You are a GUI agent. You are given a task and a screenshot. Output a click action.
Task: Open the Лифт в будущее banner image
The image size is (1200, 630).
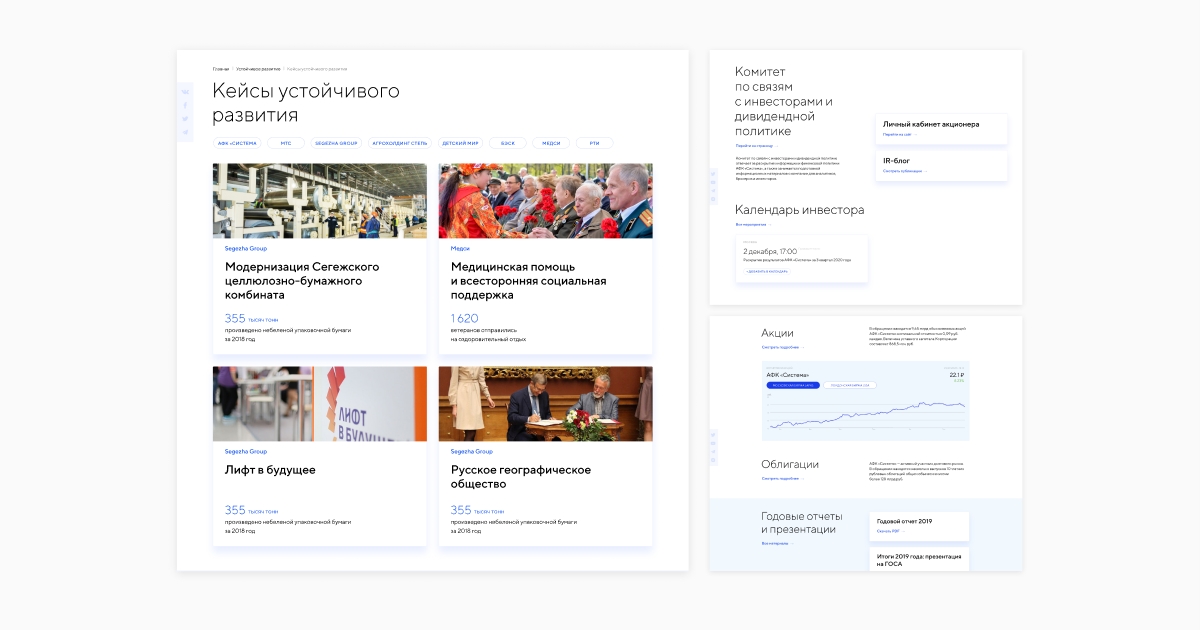(x=320, y=404)
